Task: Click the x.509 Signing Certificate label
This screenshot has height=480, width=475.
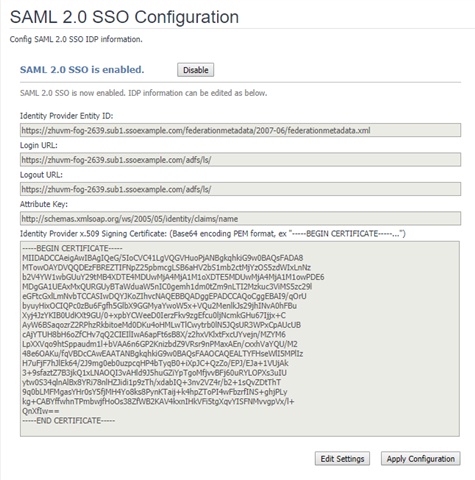Action: (213, 234)
